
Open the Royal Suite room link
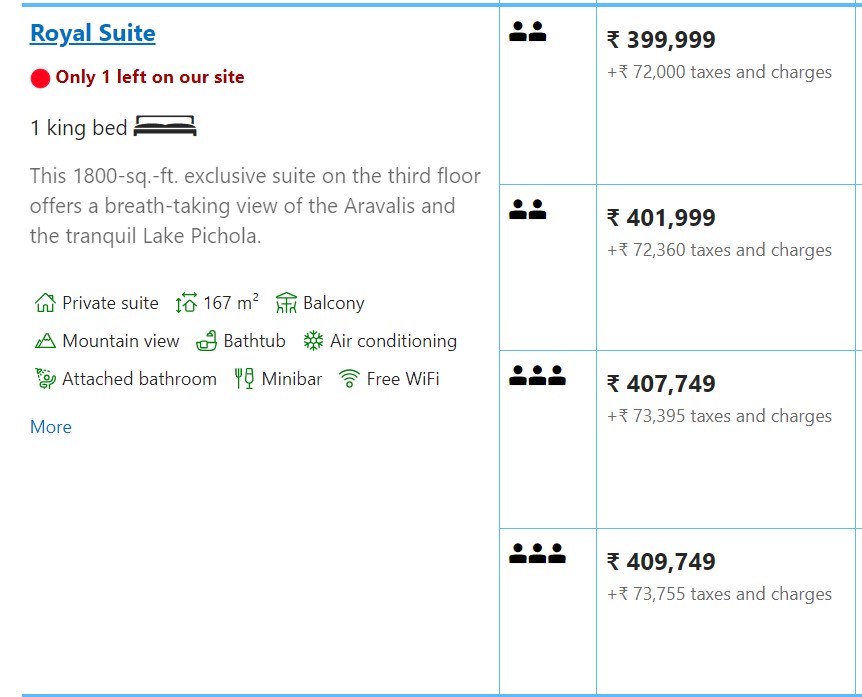pyautogui.click(x=92, y=33)
